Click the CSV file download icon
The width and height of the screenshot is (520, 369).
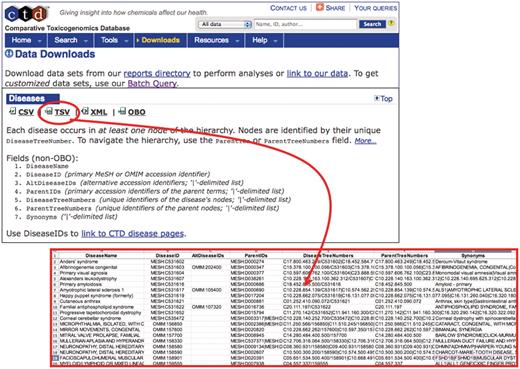click(12, 111)
